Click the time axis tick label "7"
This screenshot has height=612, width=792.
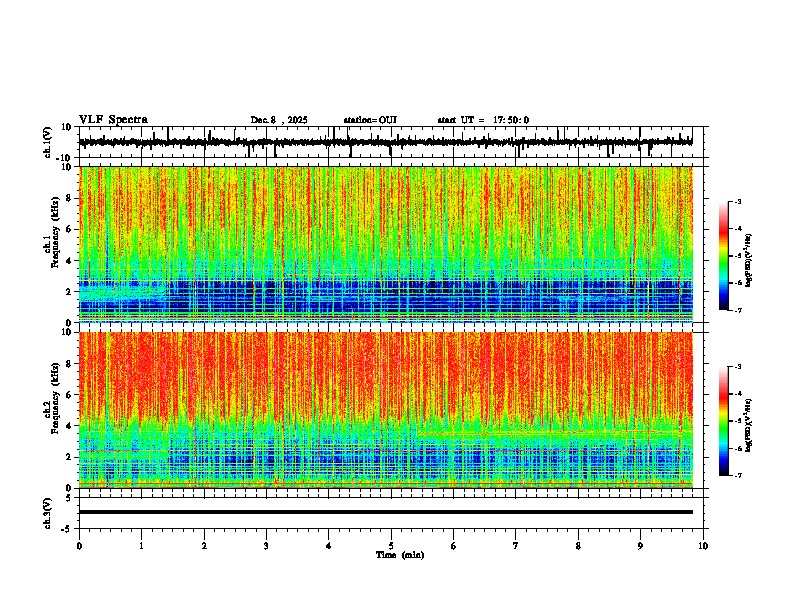coord(516,546)
